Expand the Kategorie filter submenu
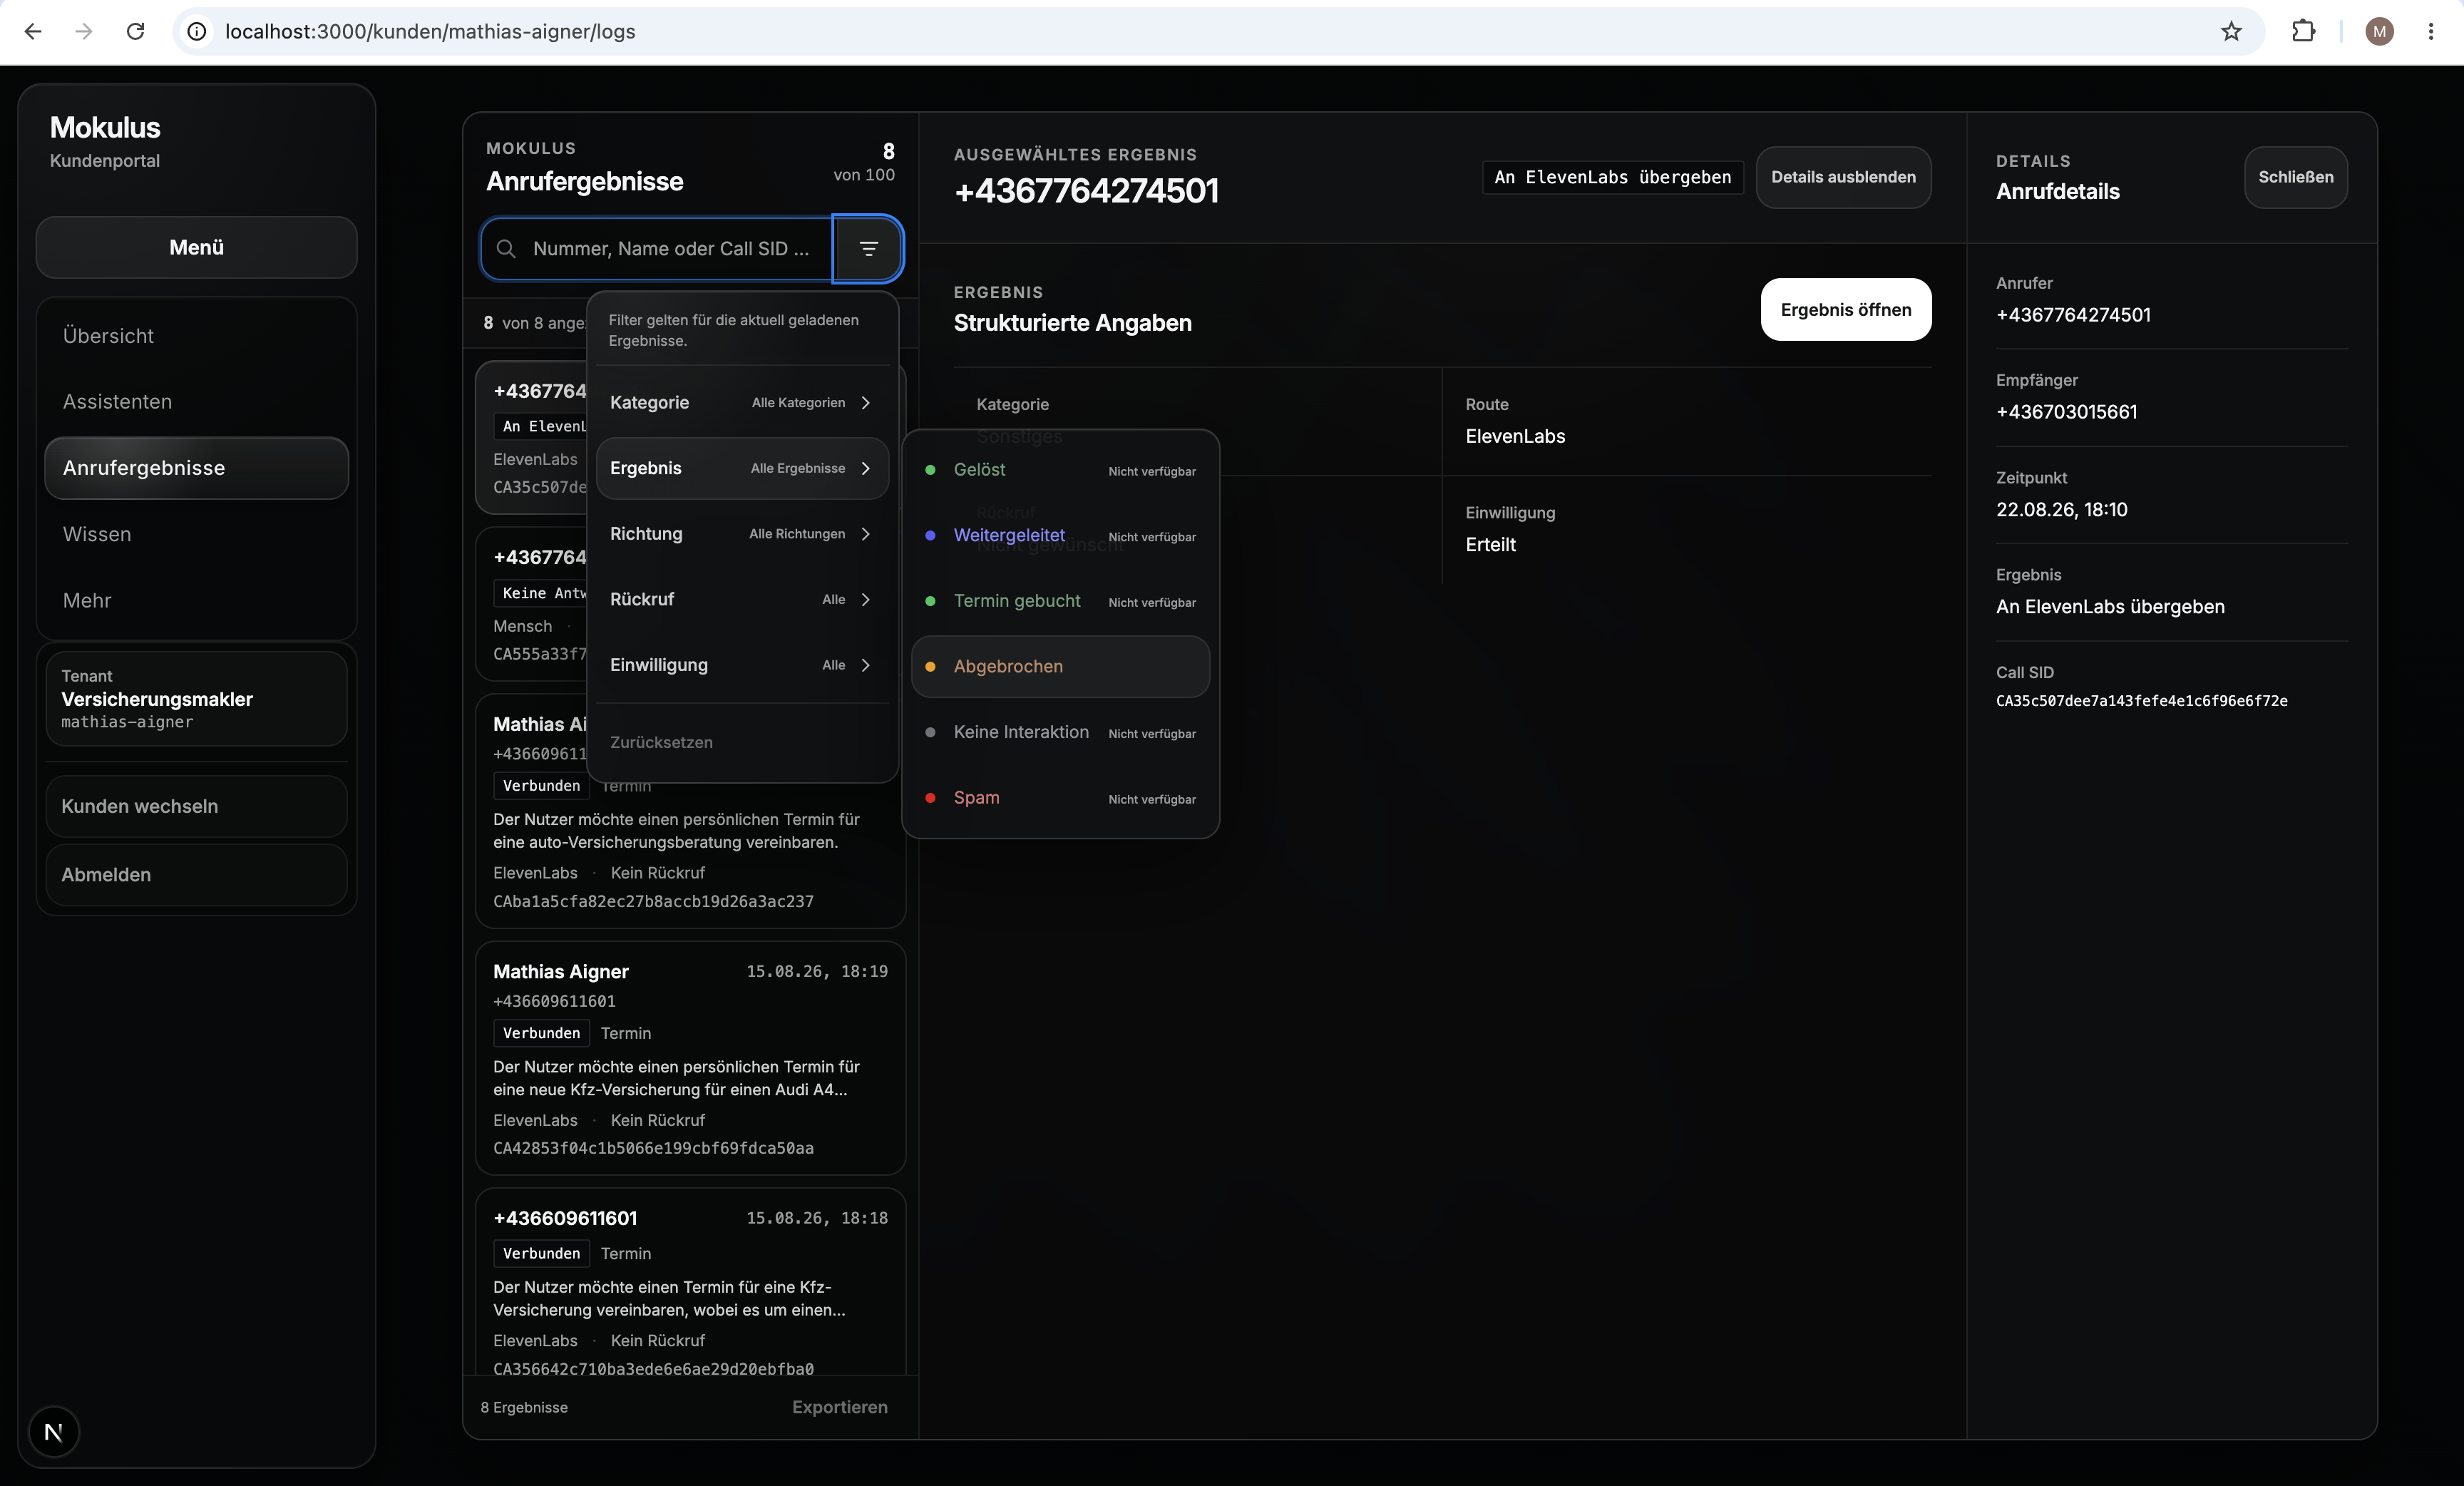This screenshot has height=1486, width=2464. 741,402
